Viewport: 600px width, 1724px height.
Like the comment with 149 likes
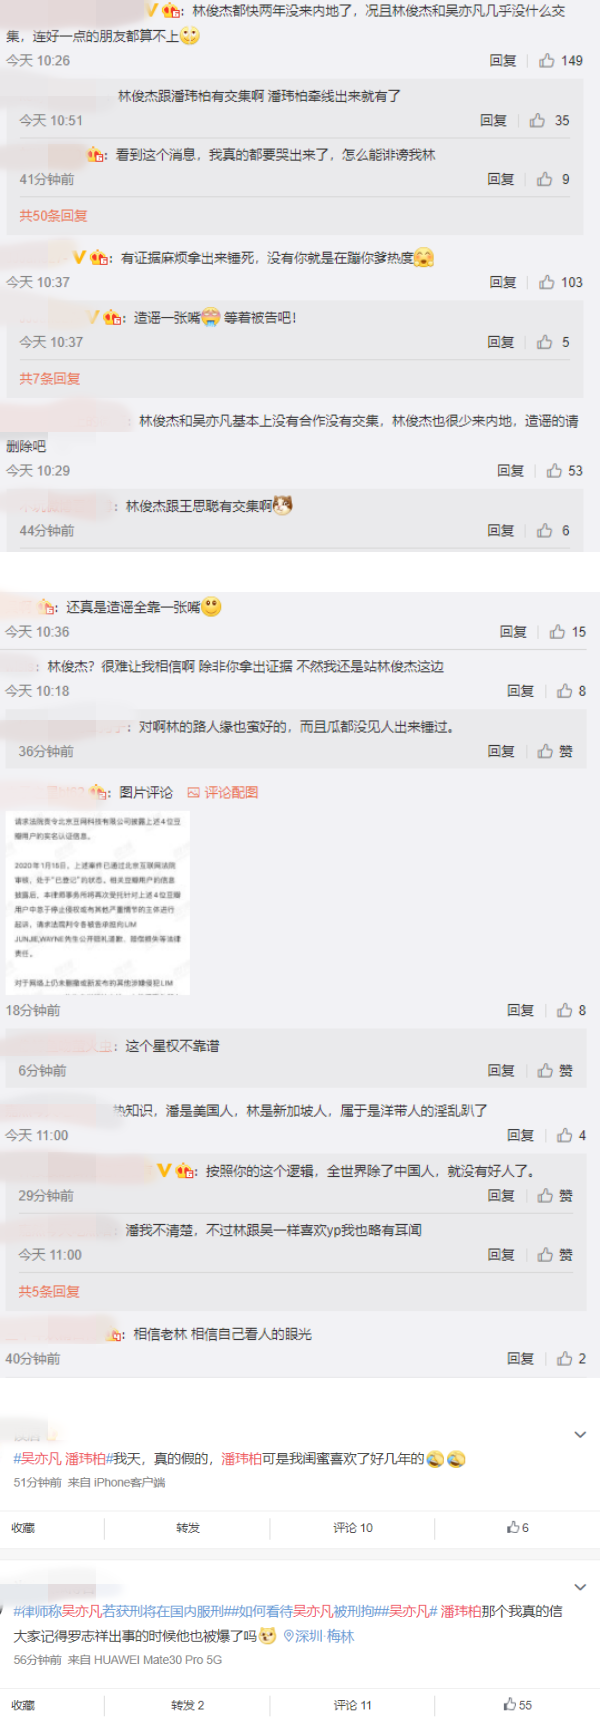[560, 61]
